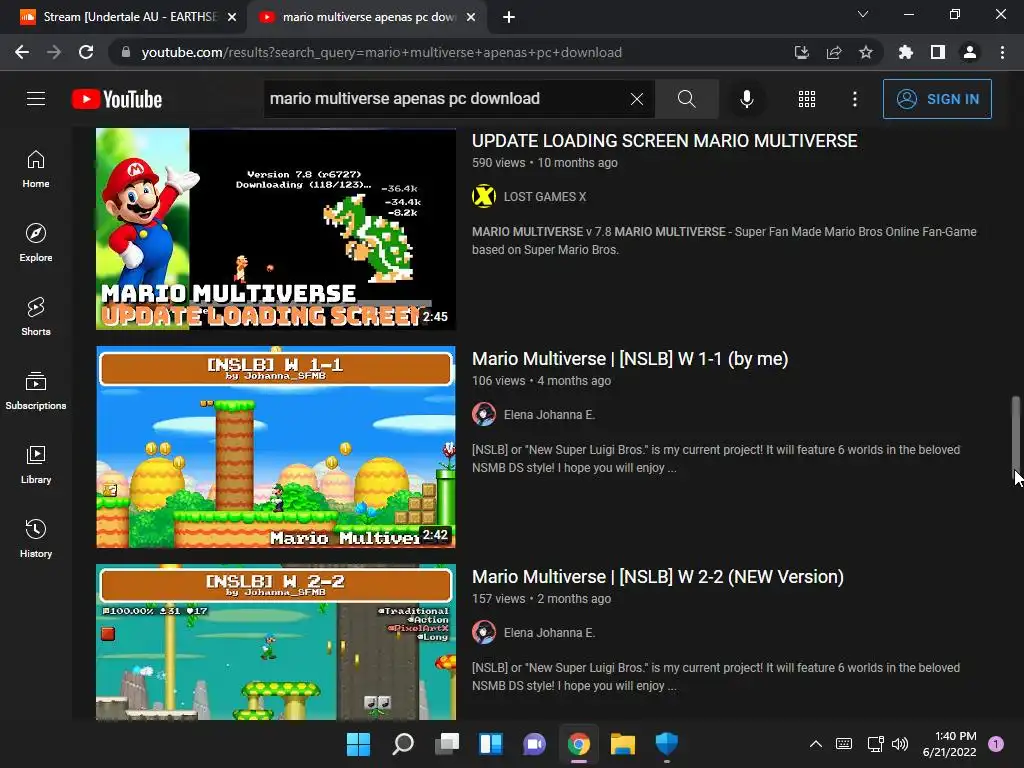Click the LOST GAMES X channel avatar

(x=484, y=197)
